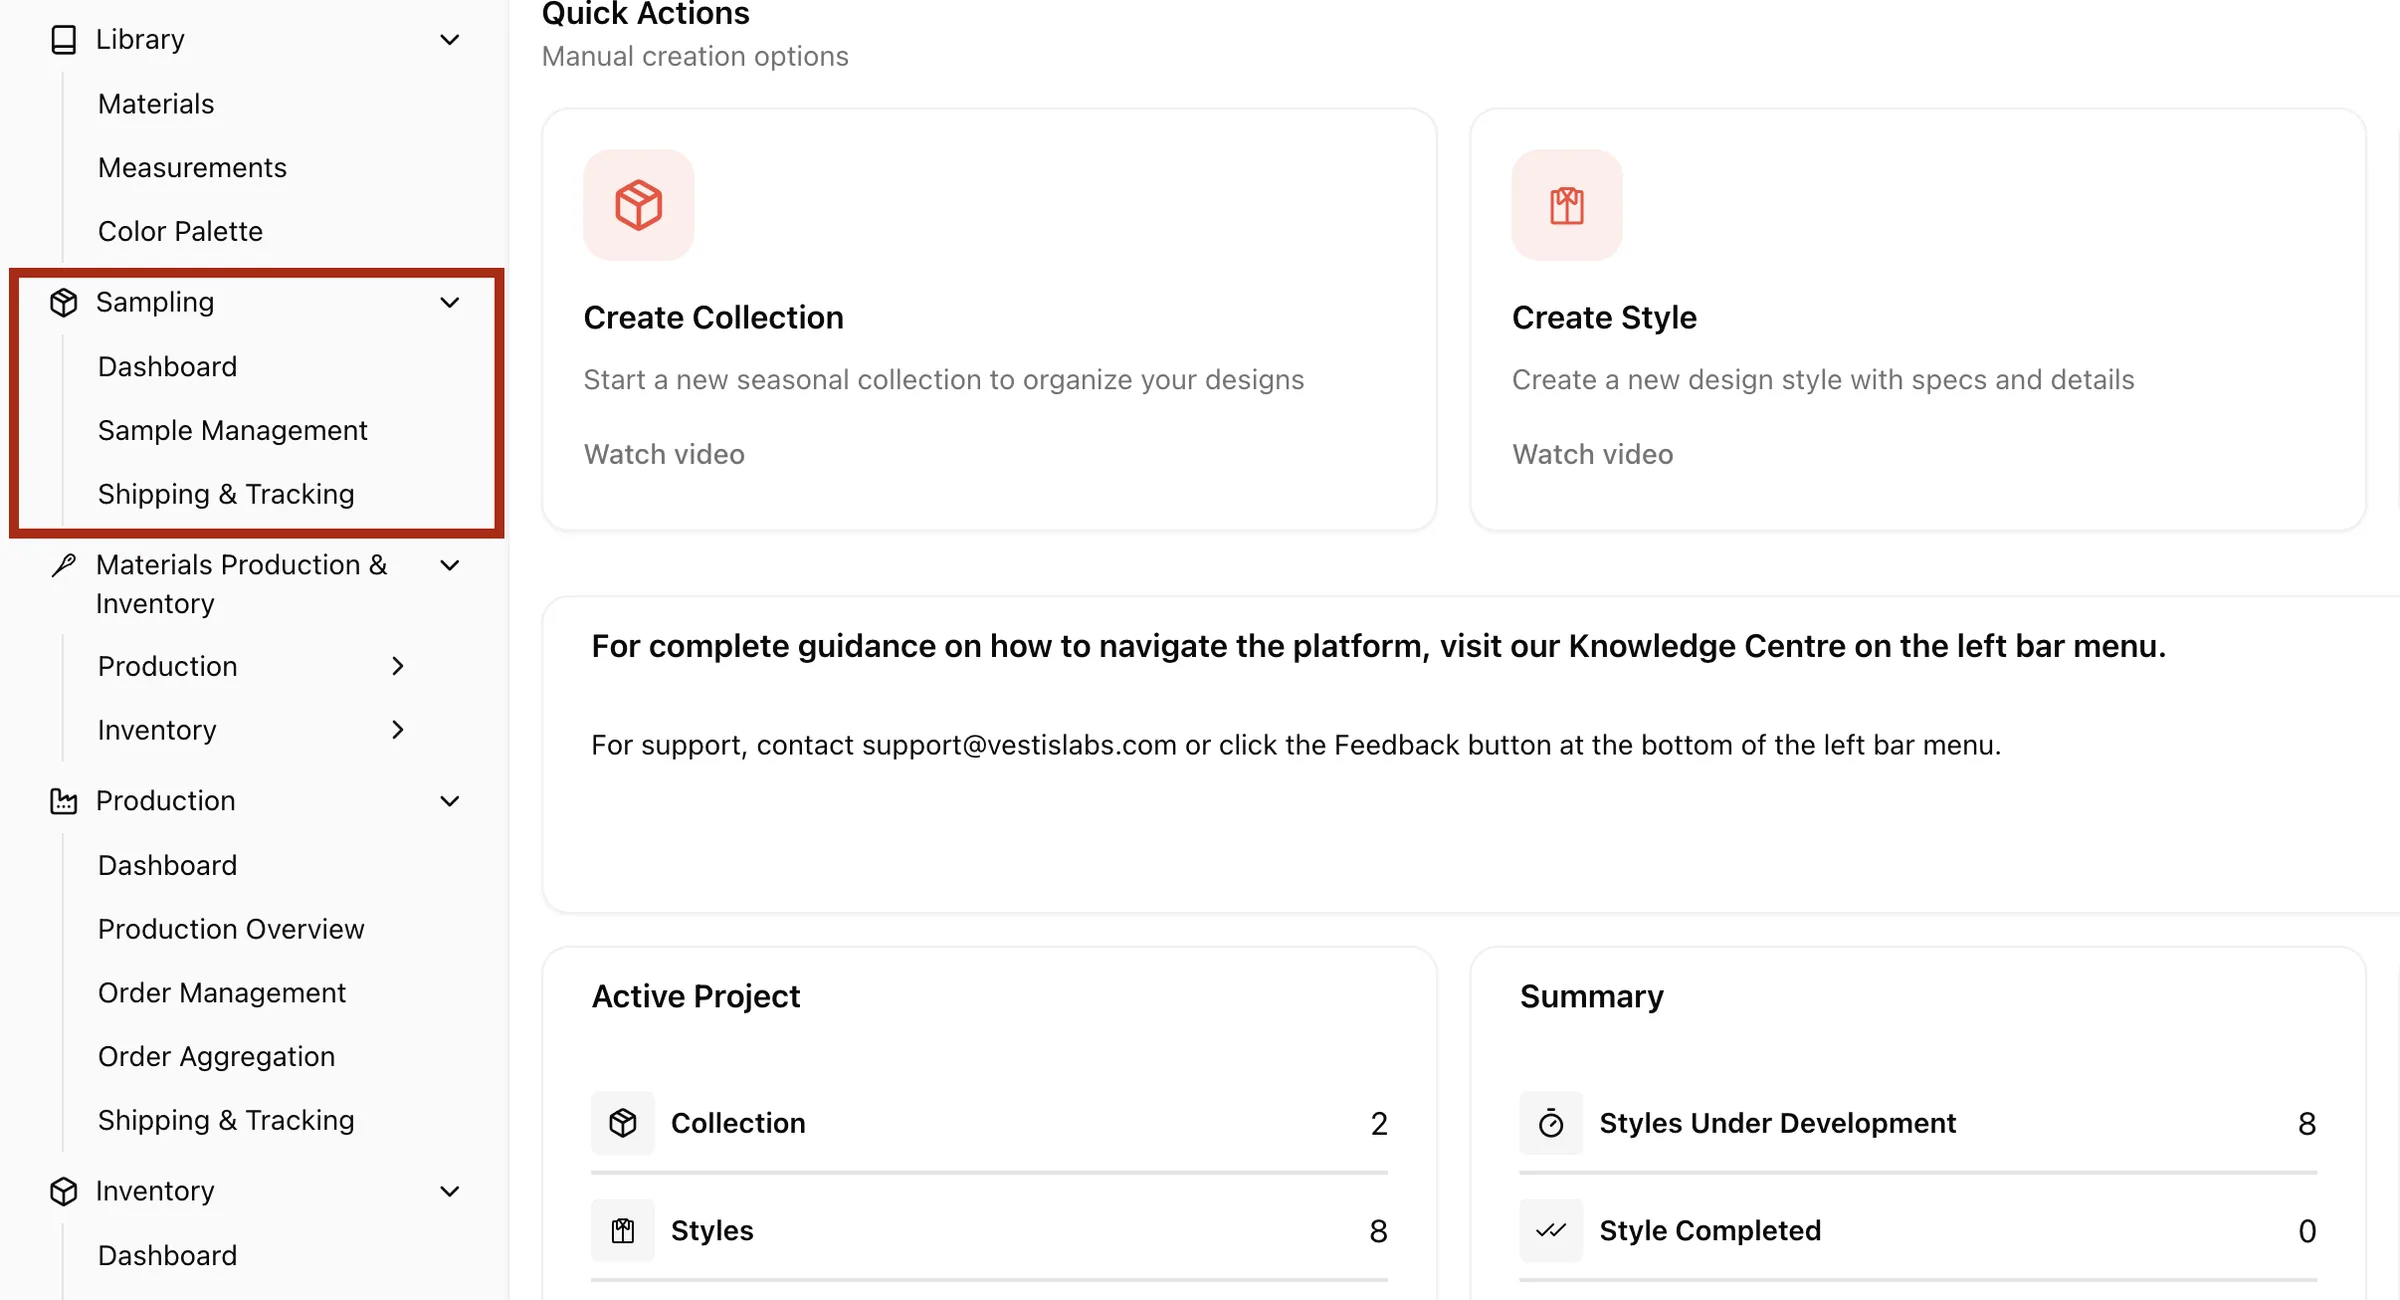Viewport: 2400px width, 1300px height.
Task: Select the Style Completed row in Summary
Action: click(1918, 1230)
